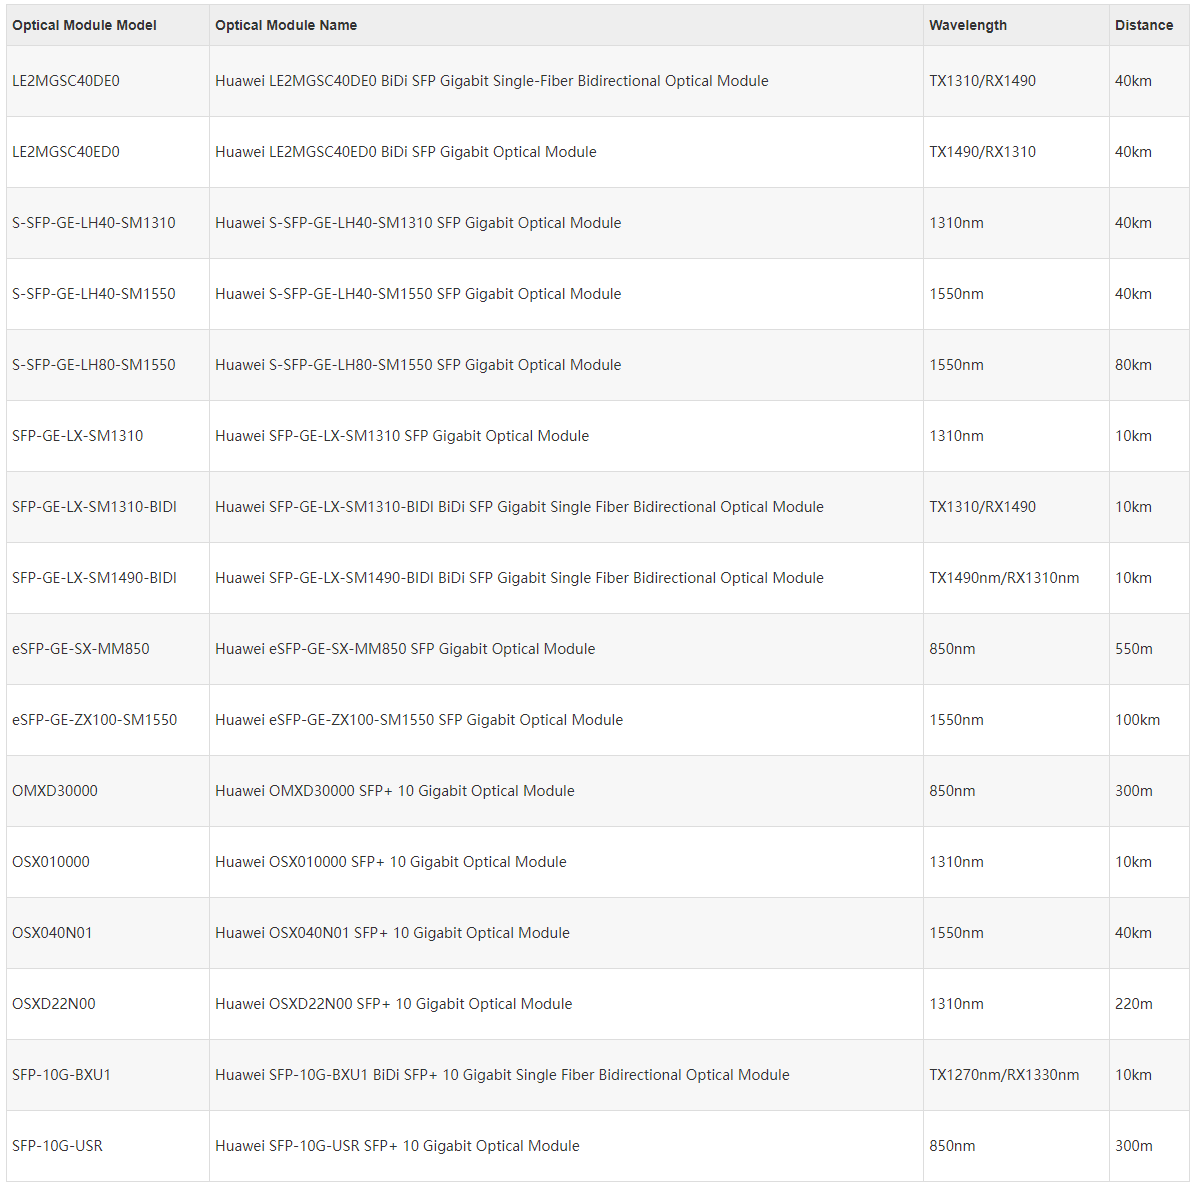Screen dimensions: 1193x1191
Task: Select the LE2MGSC40DE0 model cell
Action: [107, 81]
